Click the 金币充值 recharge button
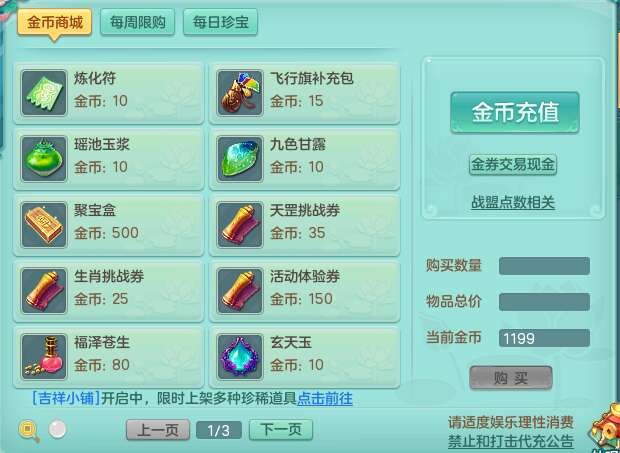Screen dimensions: 620x453 click(x=515, y=113)
